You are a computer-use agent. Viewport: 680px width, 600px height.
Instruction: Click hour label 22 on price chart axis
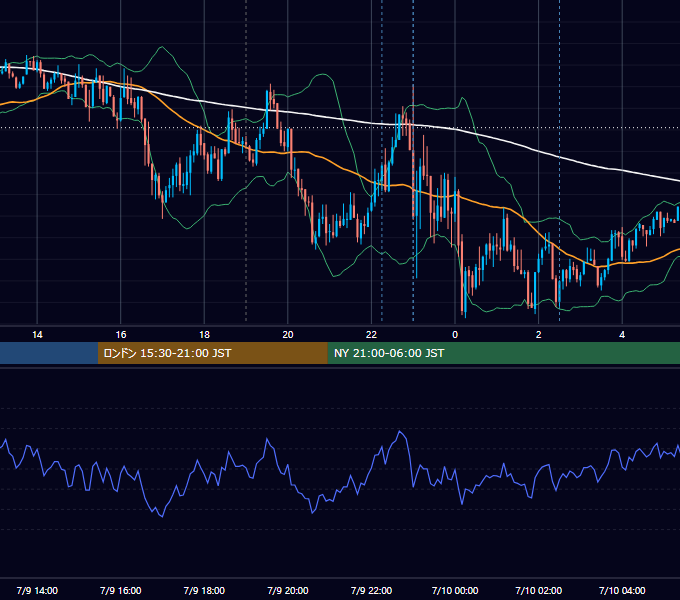(371, 335)
